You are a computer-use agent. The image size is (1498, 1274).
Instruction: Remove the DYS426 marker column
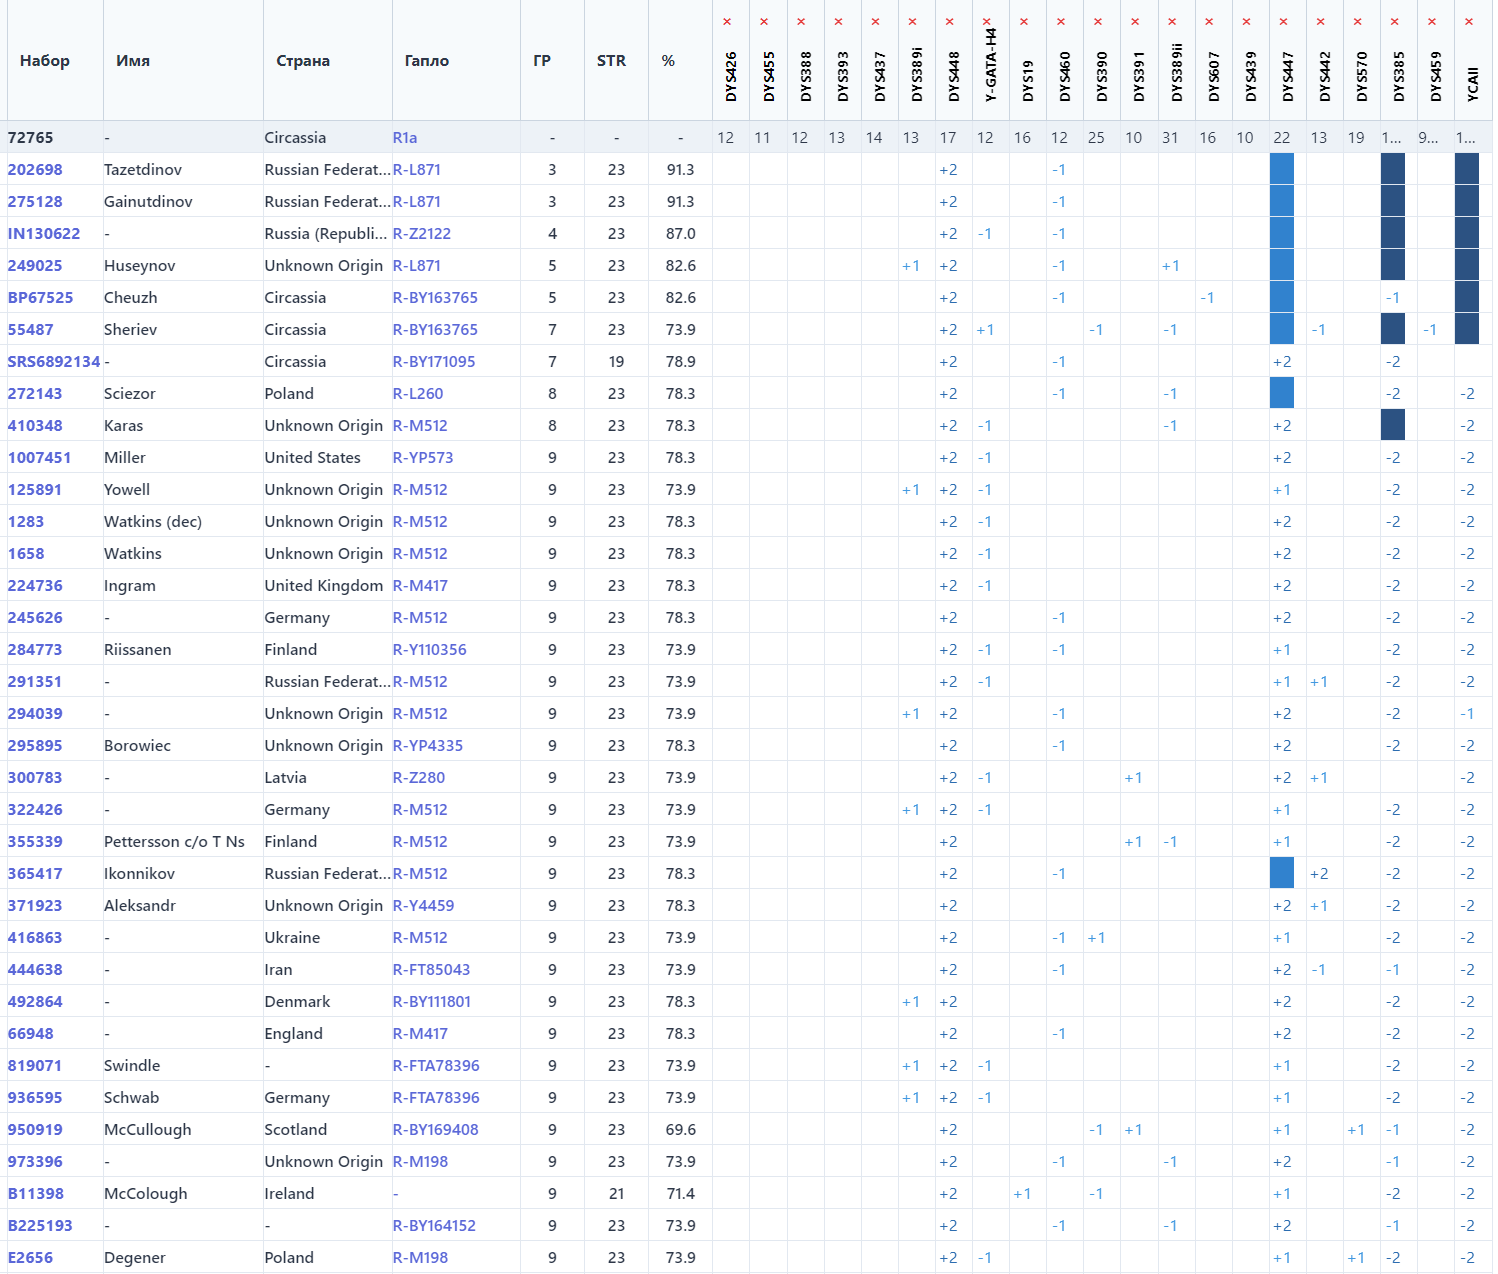(x=727, y=22)
